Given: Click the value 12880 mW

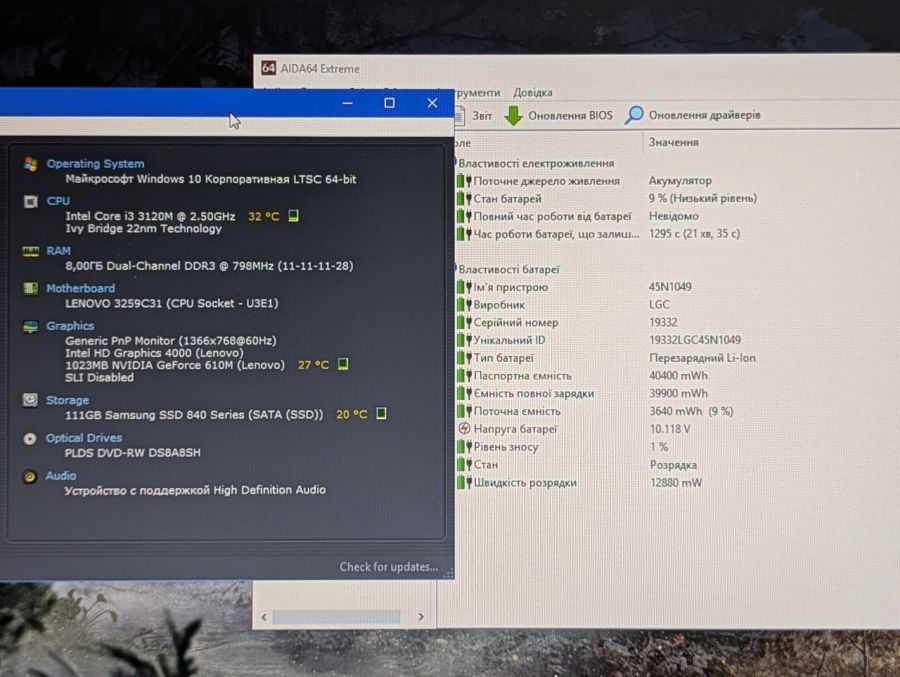Looking at the screenshot, I should tap(676, 482).
